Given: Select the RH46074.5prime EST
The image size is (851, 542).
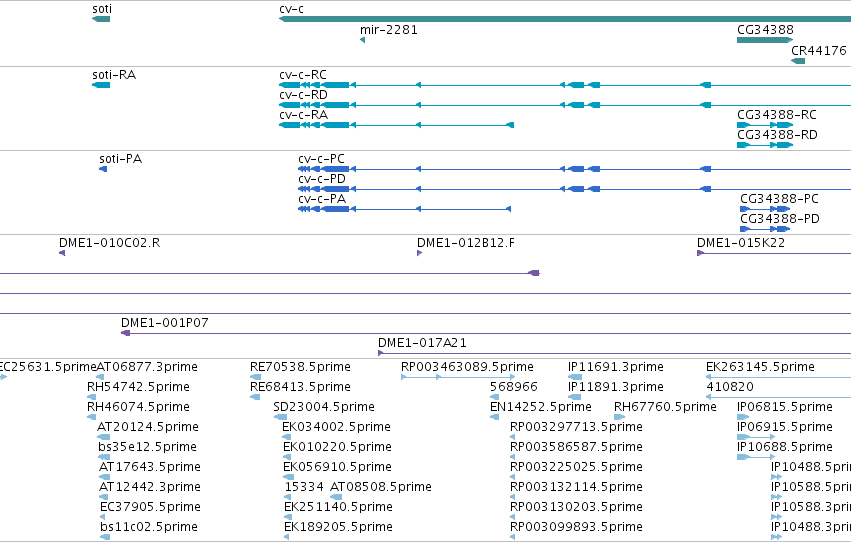Looking at the screenshot, I should (x=91, y=417).
